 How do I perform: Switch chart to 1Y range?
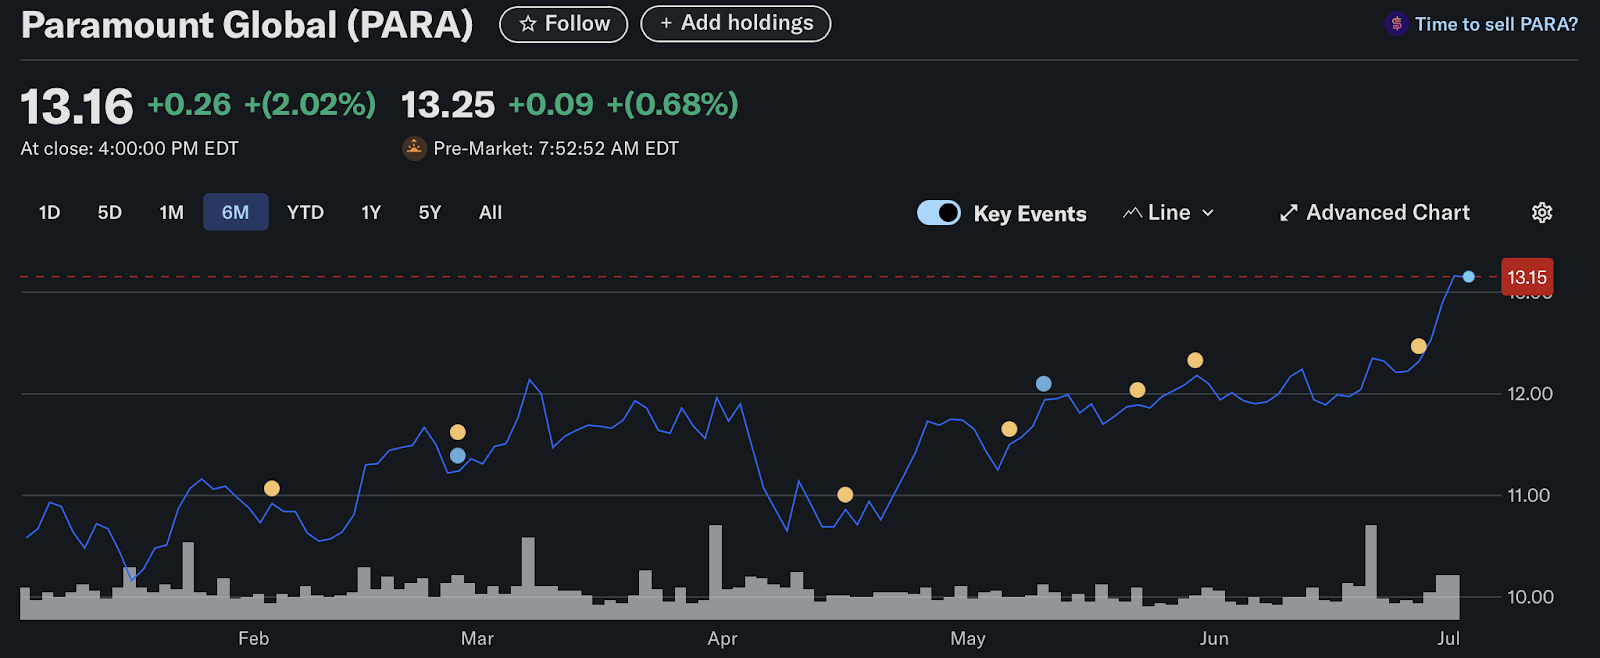click(371, 212)
